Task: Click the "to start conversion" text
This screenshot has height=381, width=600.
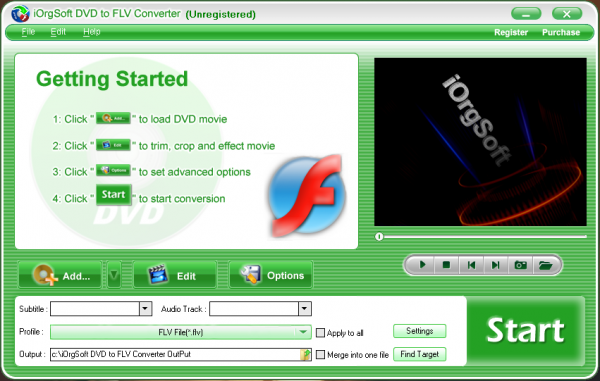Action: point(182,199)
